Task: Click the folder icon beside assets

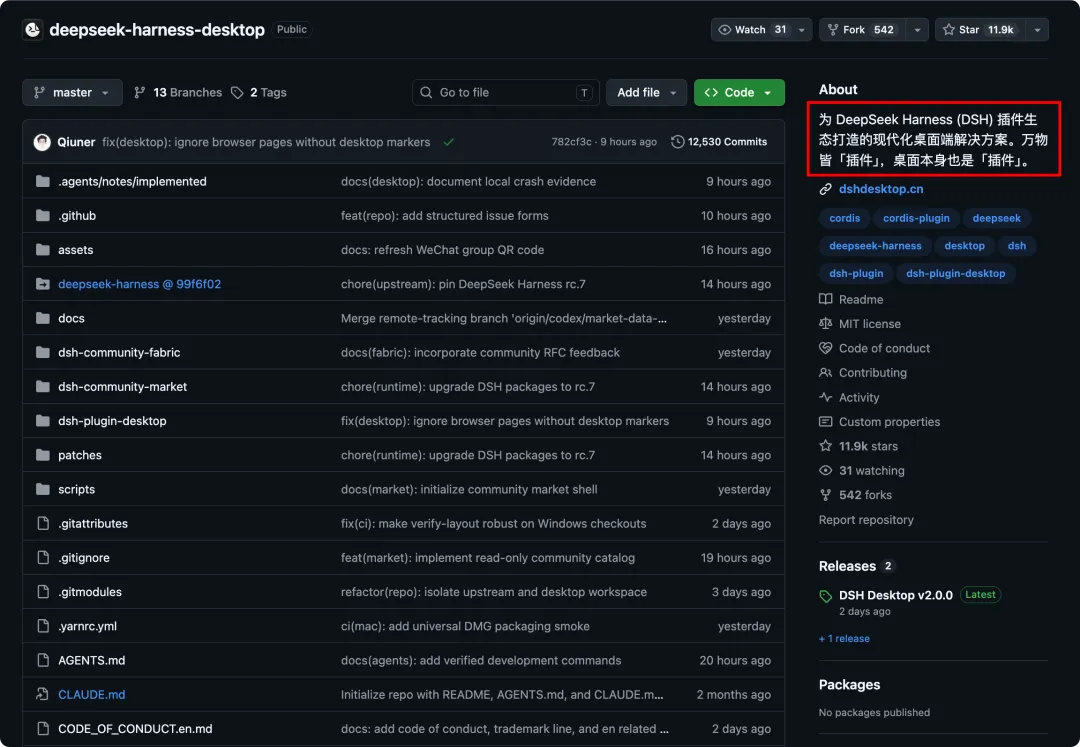Action: pyautogui.click(x=43, y=249)
